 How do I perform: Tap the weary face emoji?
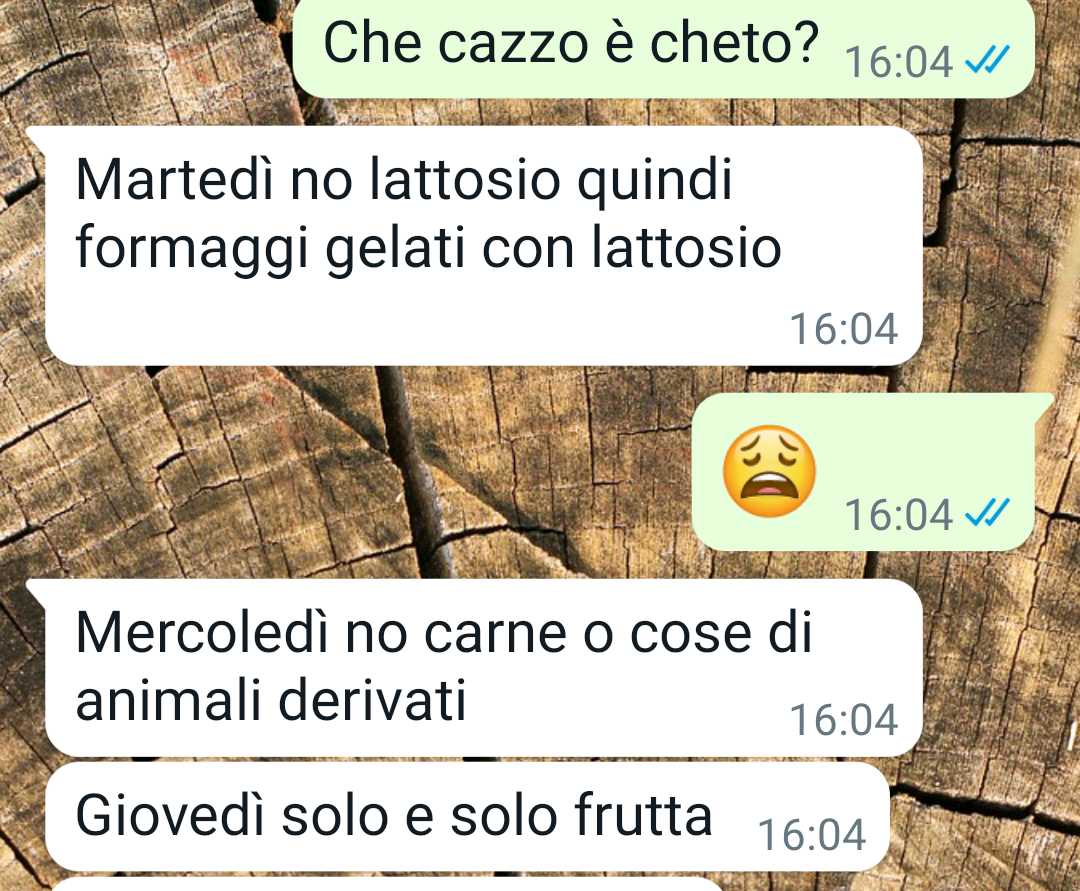coord(769,471)
